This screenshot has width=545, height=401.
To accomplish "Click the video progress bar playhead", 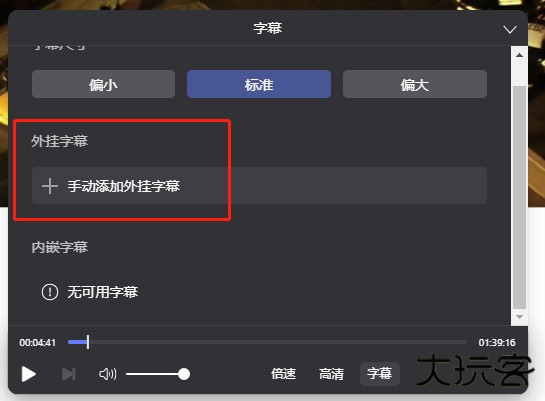I will (x=88, y=342).
